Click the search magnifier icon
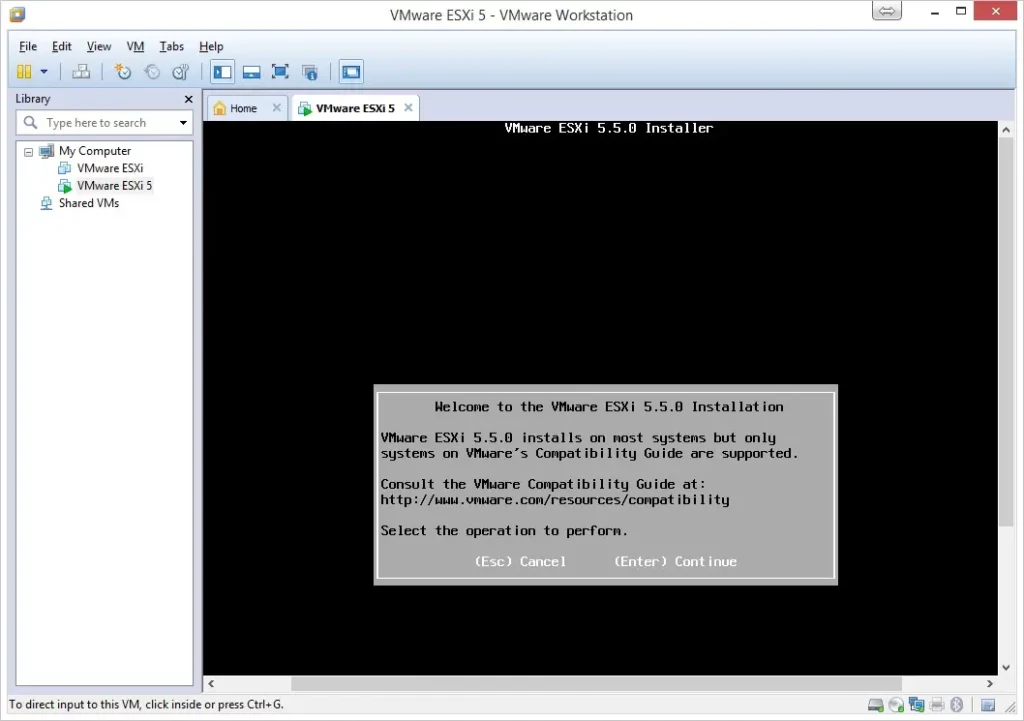This screenshot has height=721, width=1024. (30, 122)
